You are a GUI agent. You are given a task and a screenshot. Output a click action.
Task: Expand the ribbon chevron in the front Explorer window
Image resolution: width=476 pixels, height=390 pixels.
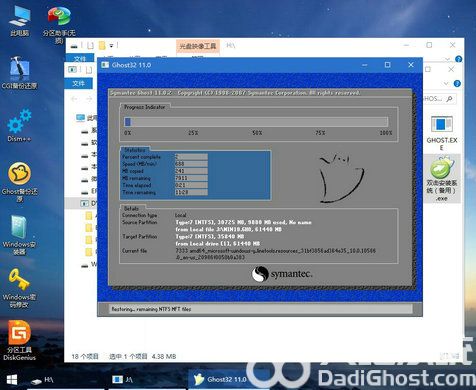pos(446,83)
